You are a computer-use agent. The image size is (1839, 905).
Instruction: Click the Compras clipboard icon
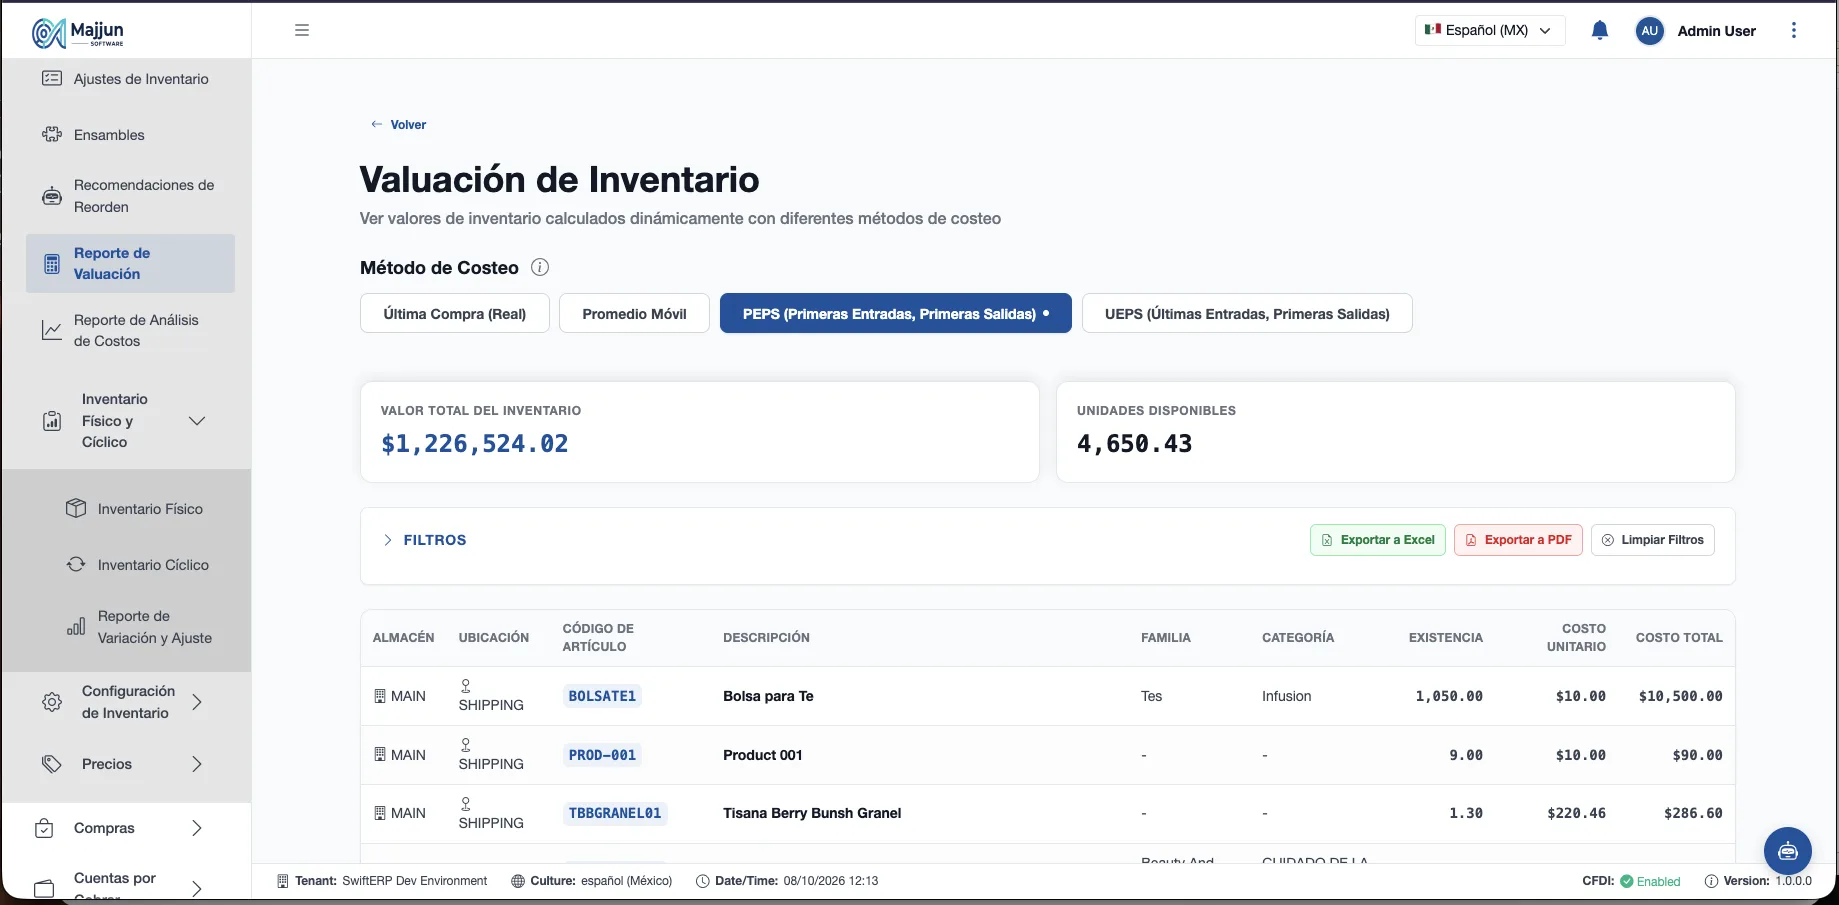pyautogui.click(x=44, y=828)
